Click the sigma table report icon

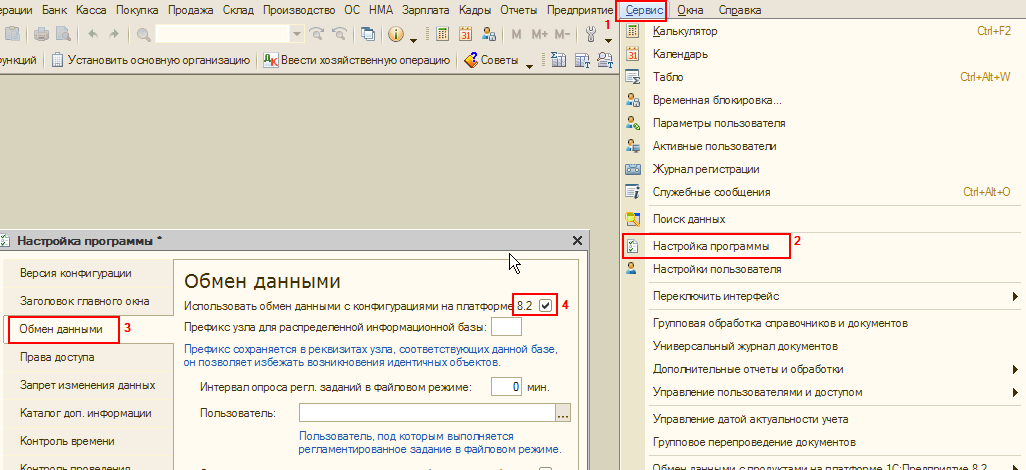(x=558, y=60)
